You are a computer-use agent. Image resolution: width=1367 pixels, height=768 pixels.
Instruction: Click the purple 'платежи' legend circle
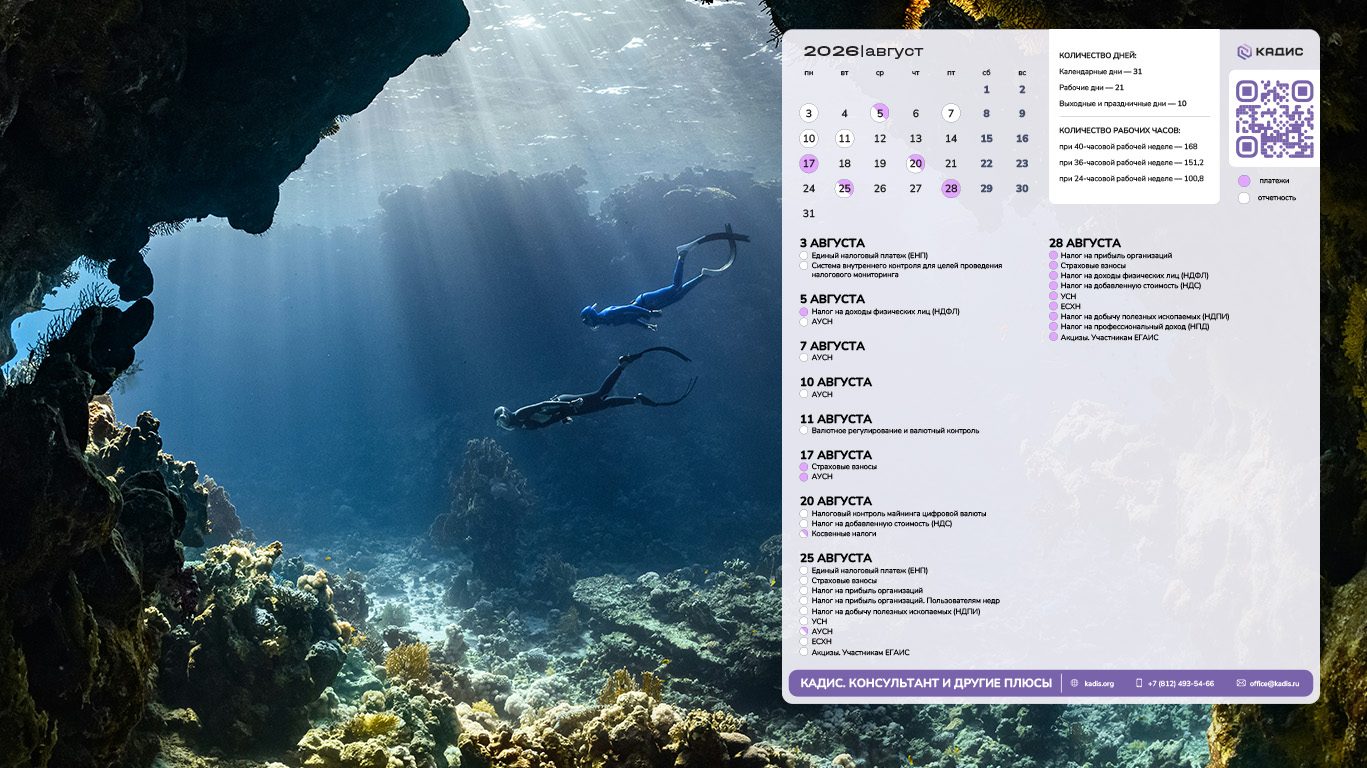[x=1244, y=181]
